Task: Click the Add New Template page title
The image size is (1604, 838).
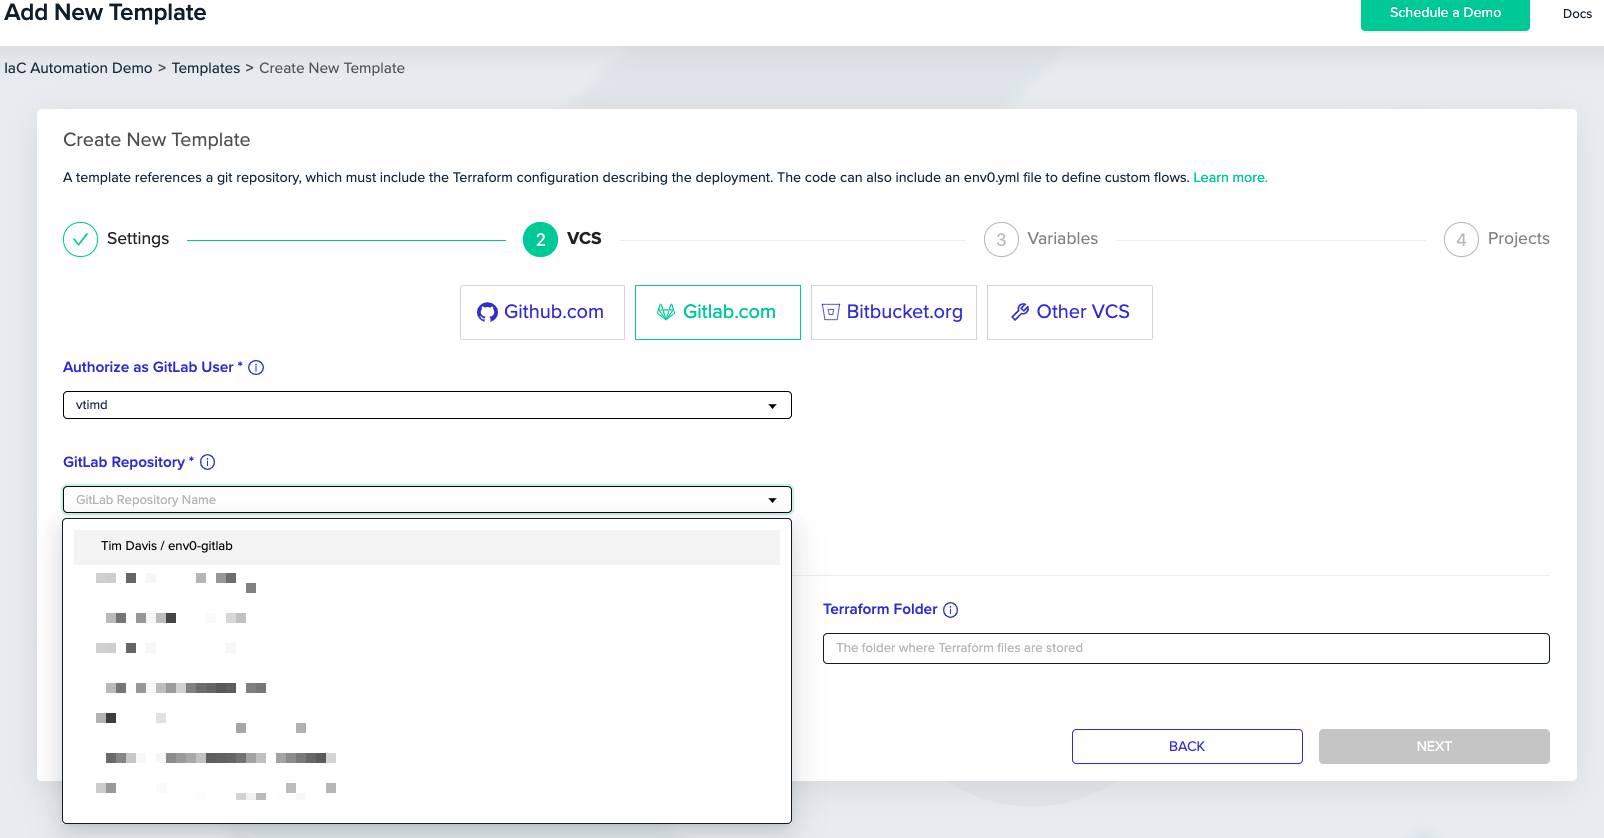Action: (x=105, y=13)
